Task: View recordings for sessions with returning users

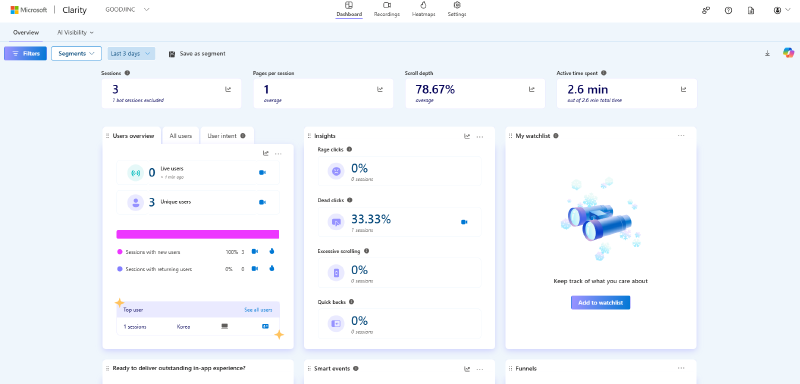Action: 255,268
